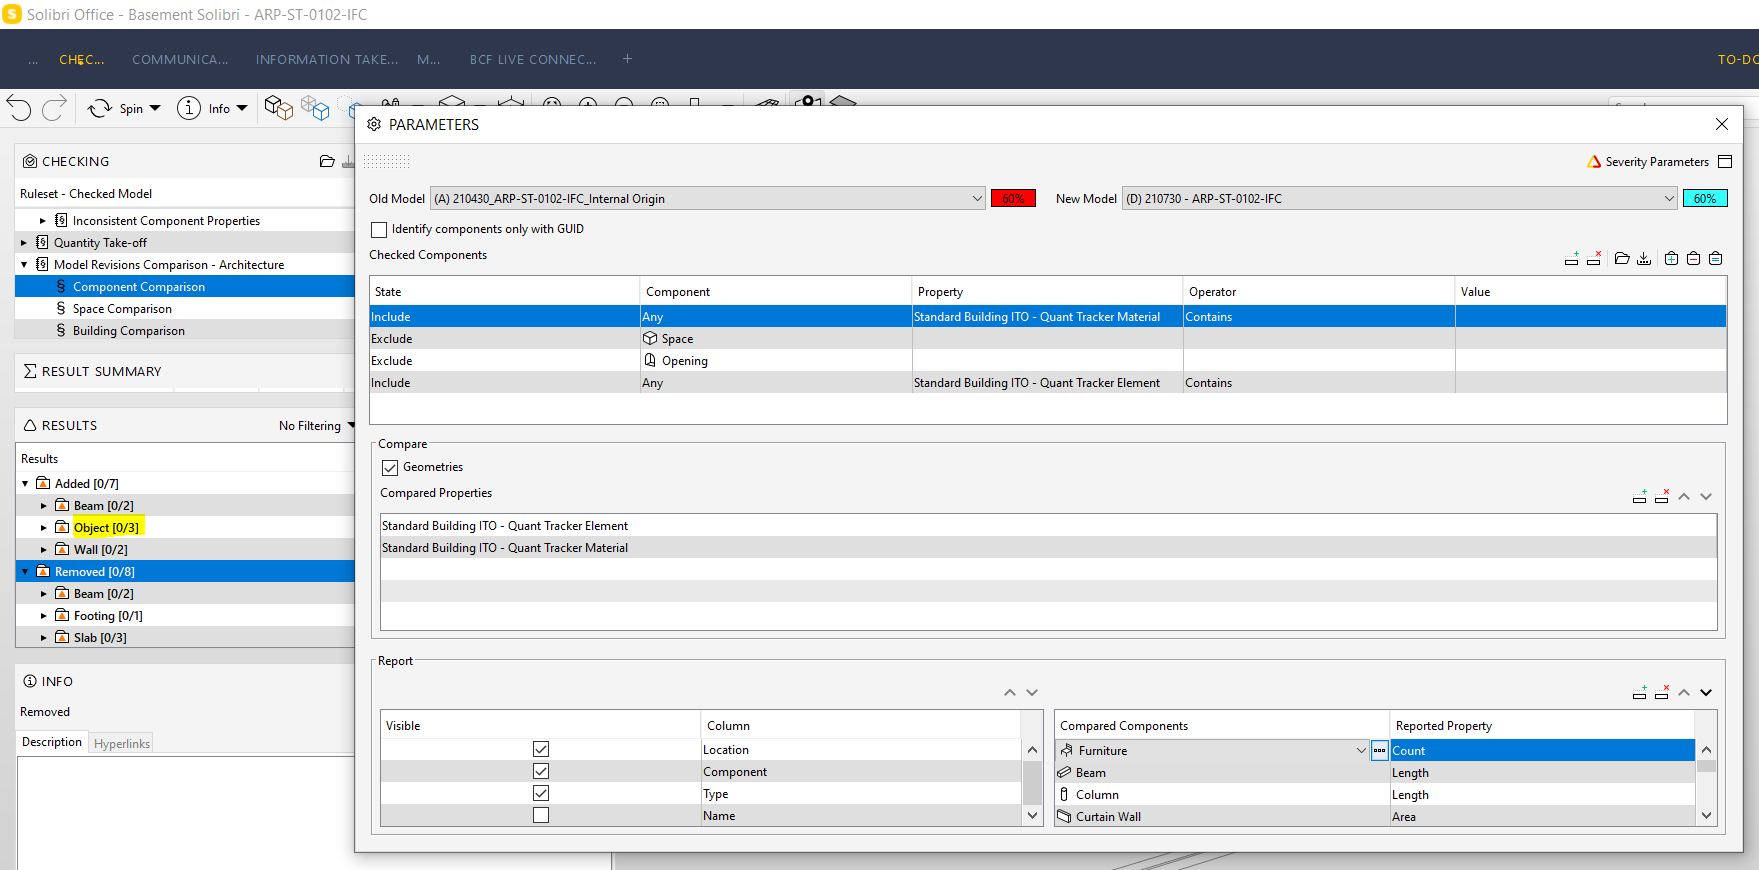This screenshot has width=1759, height=870.
Task: Open the New Model dropdown
Action: point(1400,198)
